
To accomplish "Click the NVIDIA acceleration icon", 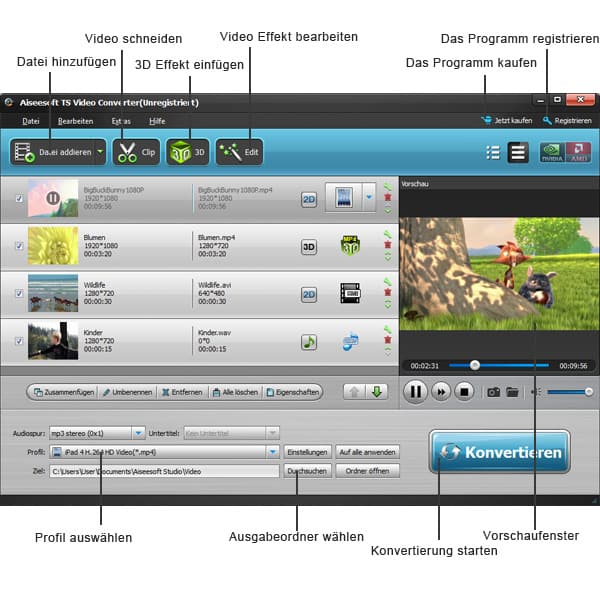I will coord(552,152).
